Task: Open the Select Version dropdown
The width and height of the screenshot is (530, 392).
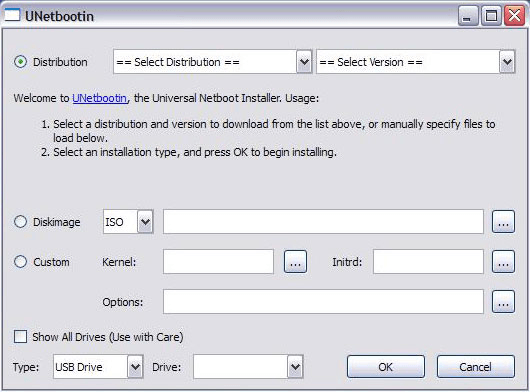Action: tap(416, 62)
